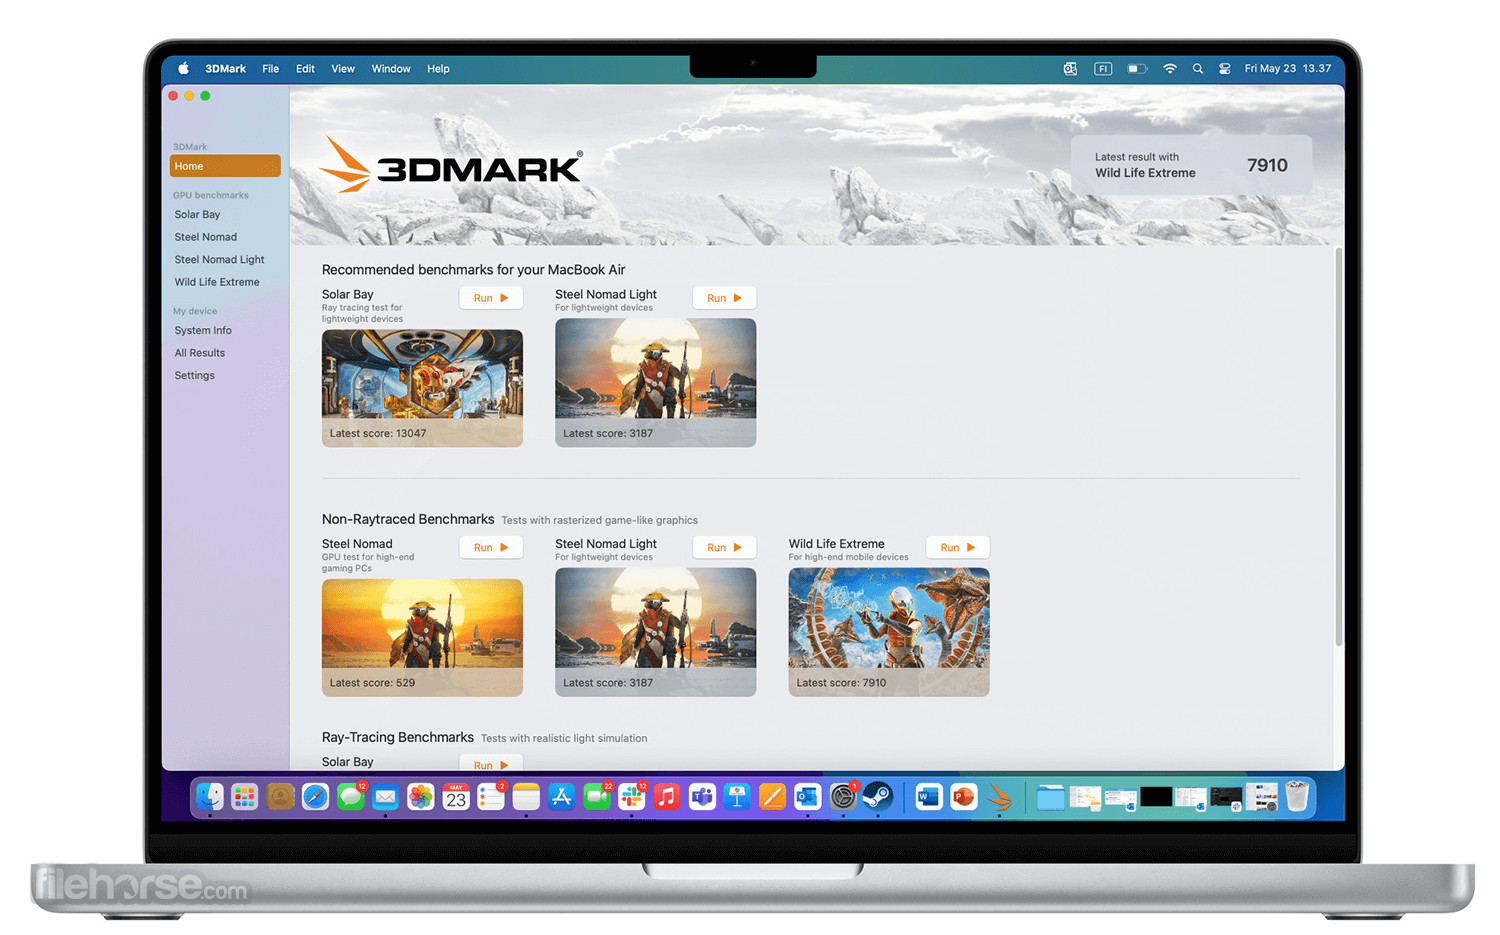Click the 3DMark icon in the Dock
Viewport: 1500px width, 935px height.
pos(999,797)
